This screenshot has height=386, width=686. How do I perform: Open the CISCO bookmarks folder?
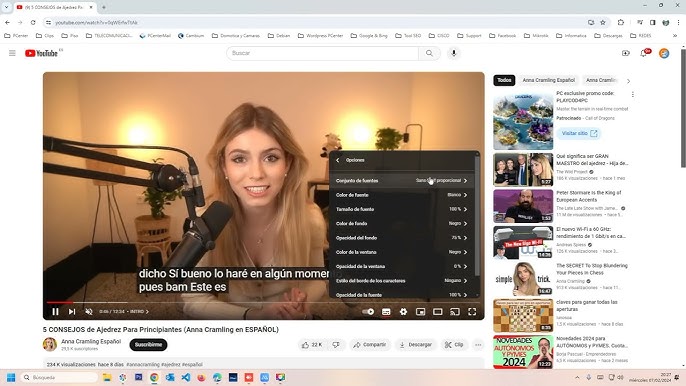coord(439,35)
